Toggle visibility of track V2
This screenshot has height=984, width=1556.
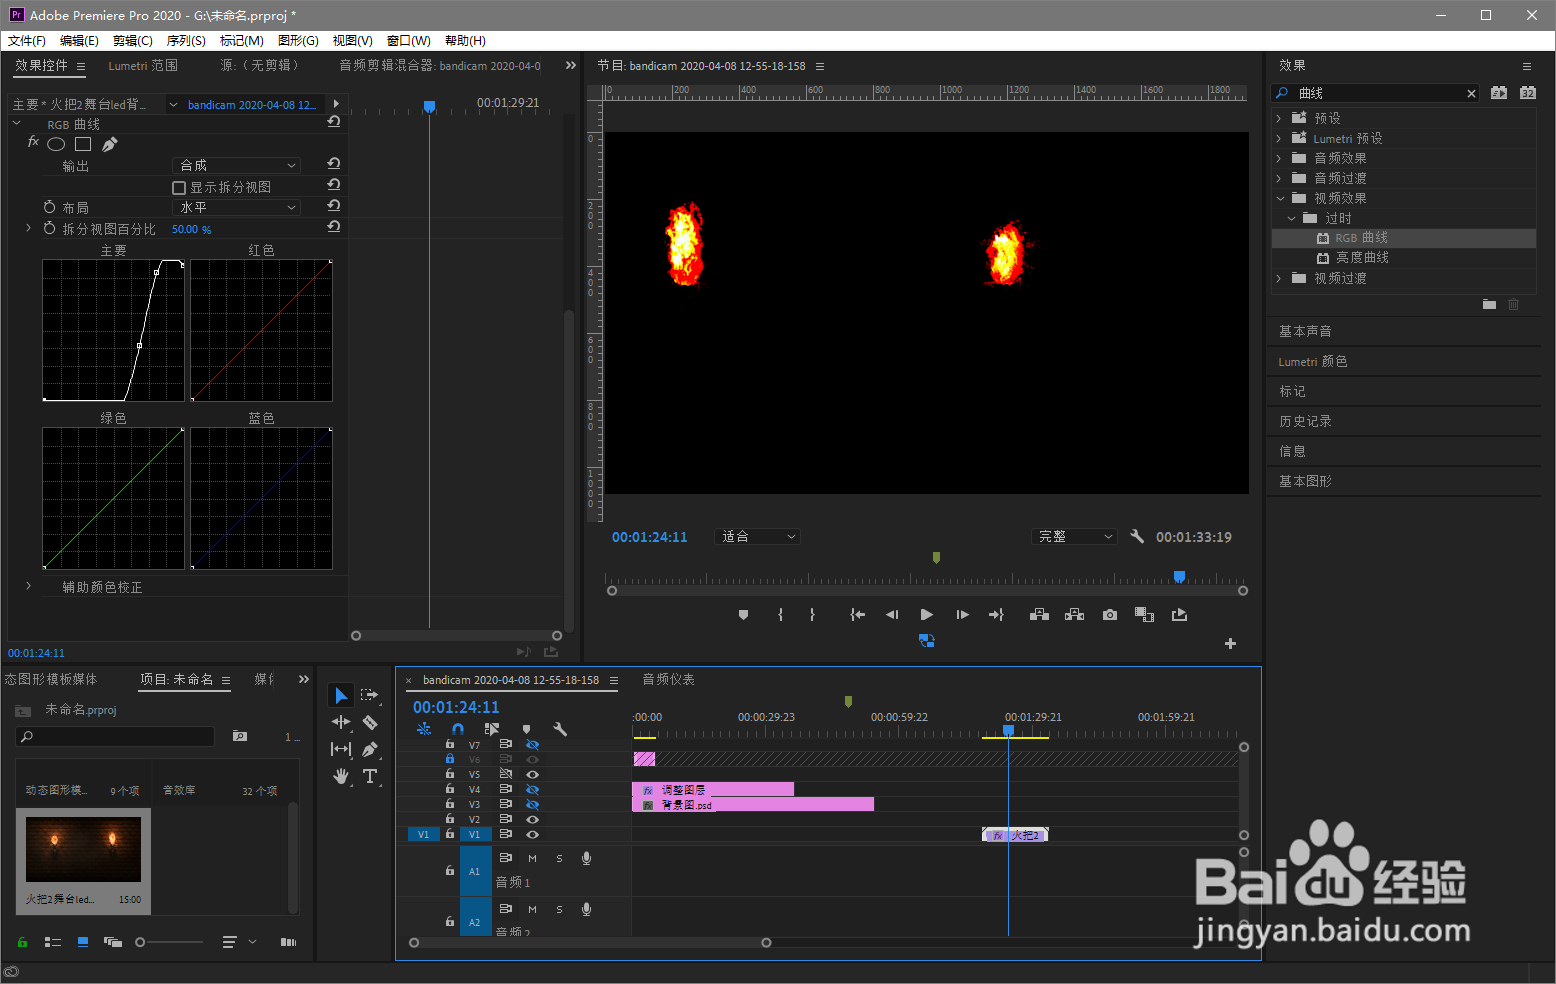point(532,819)
